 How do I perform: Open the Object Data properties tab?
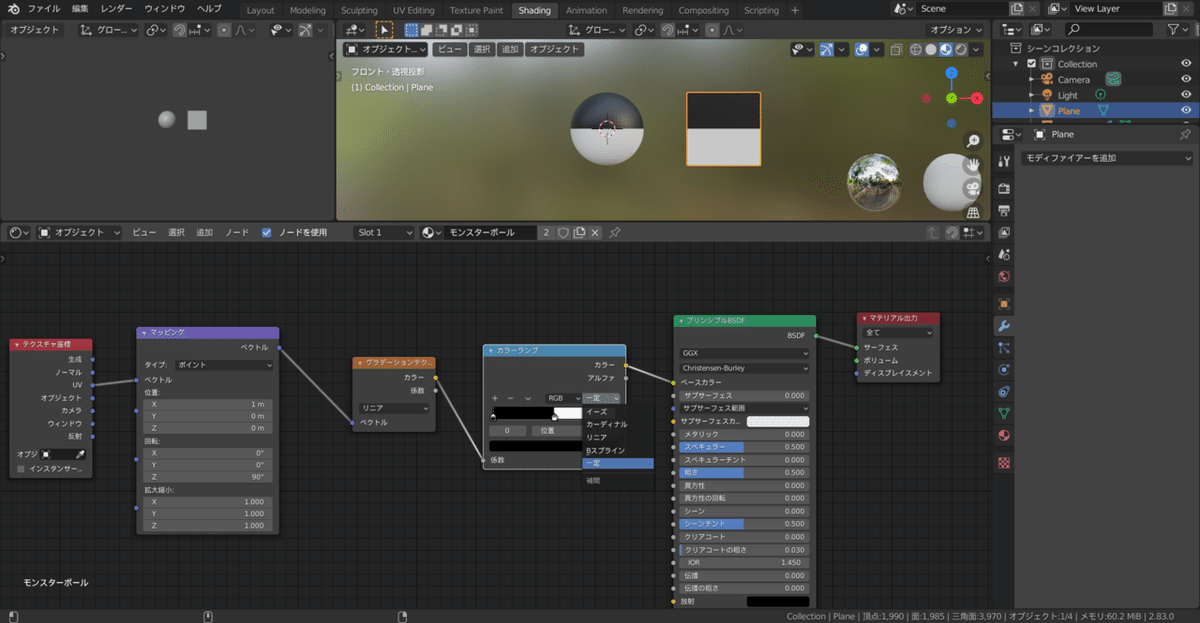1004,413
